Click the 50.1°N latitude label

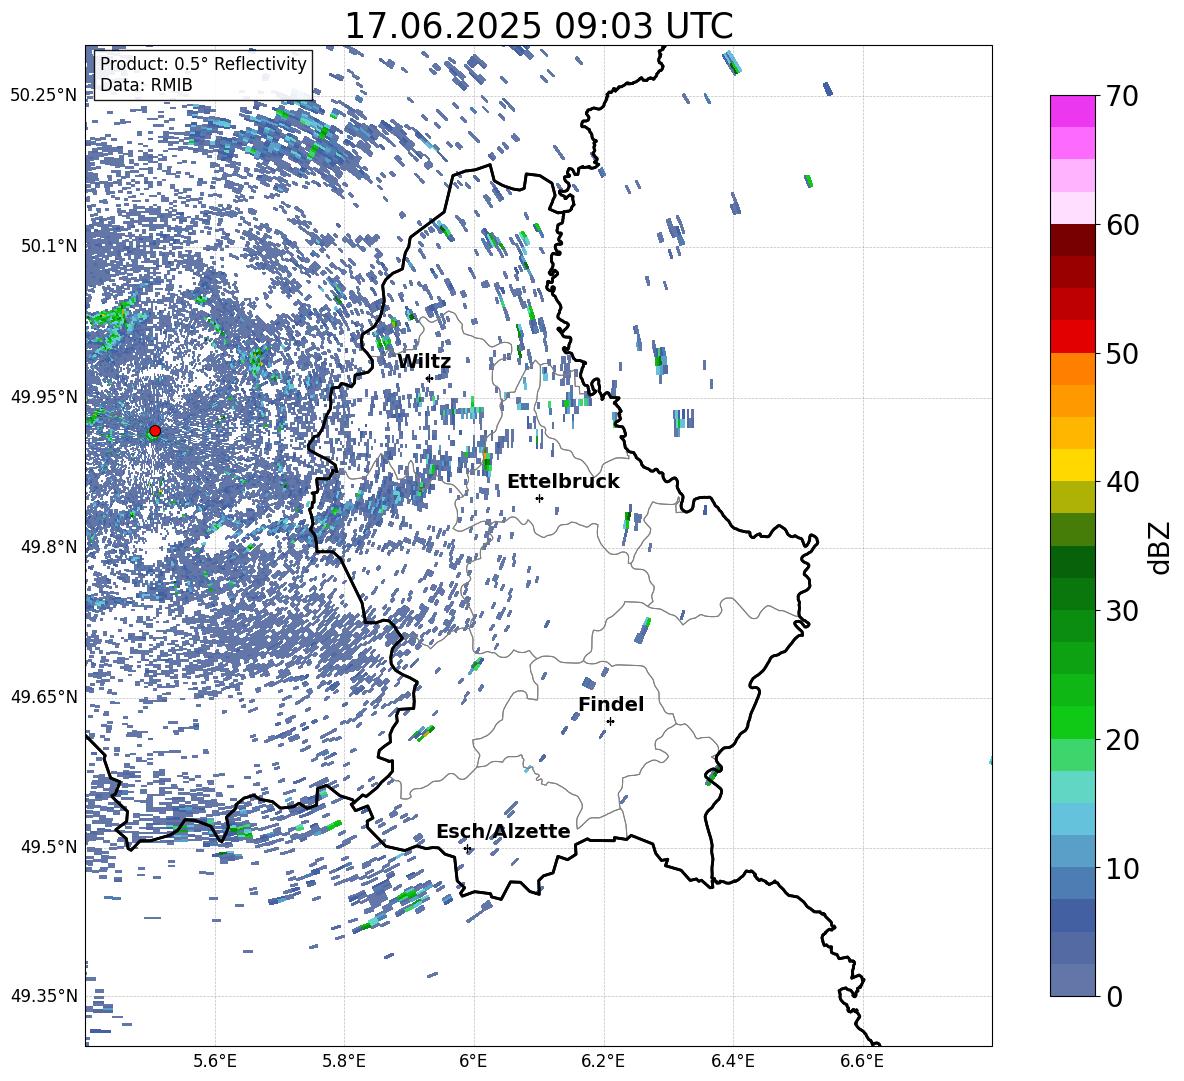pyautogui.click(x=49, y=246)
